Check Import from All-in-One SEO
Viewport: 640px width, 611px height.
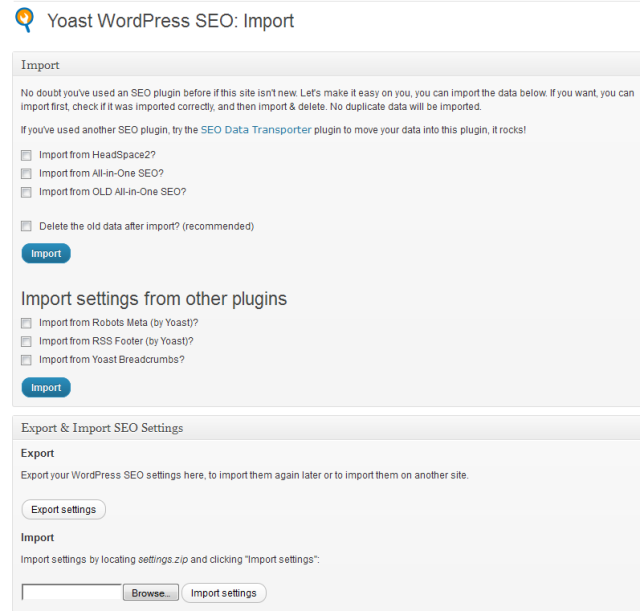click(26, 173)
